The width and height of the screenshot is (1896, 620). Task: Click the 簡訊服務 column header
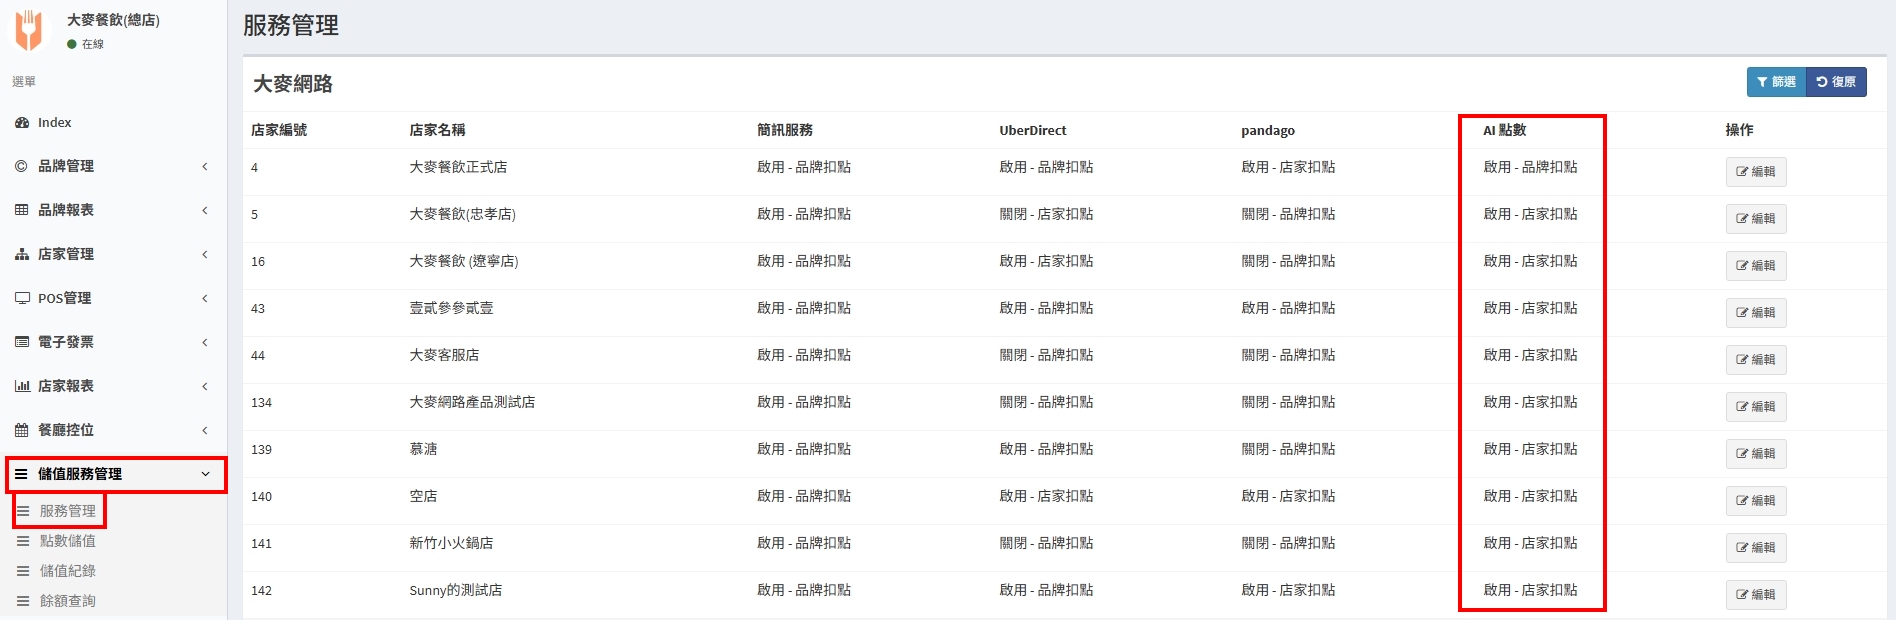(x=785, y=130)
